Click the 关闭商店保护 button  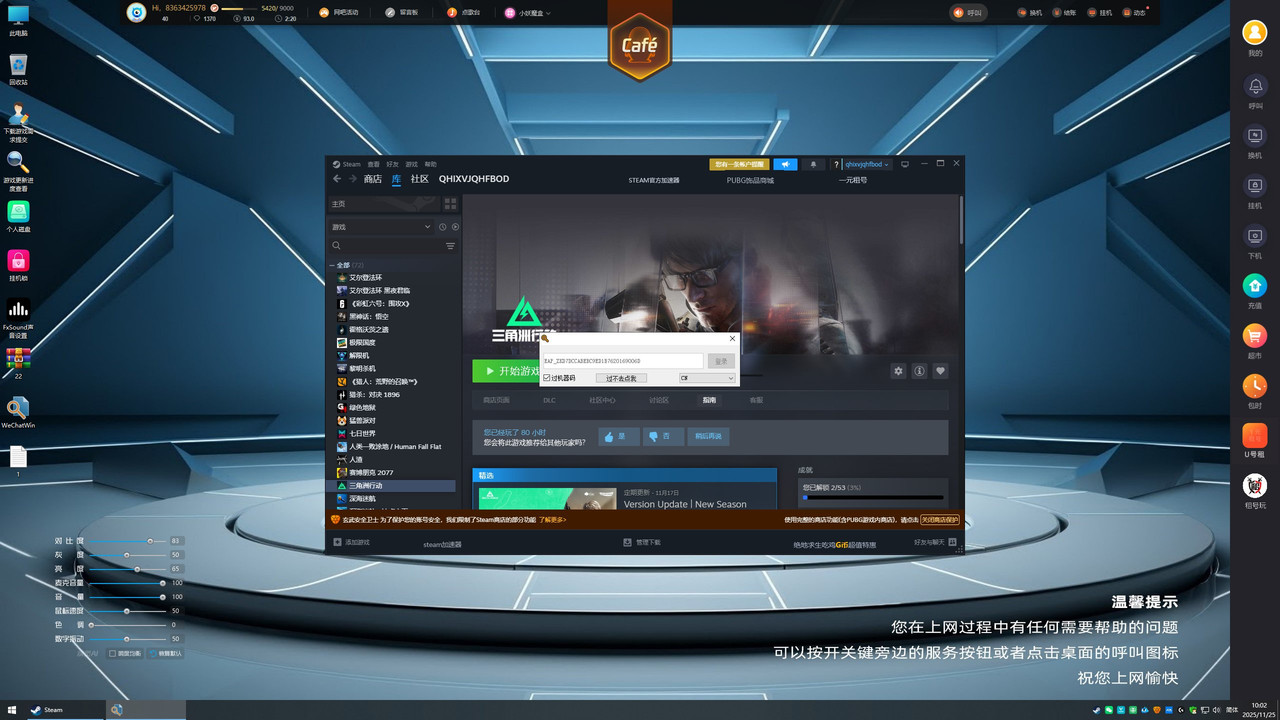[940, 520]
